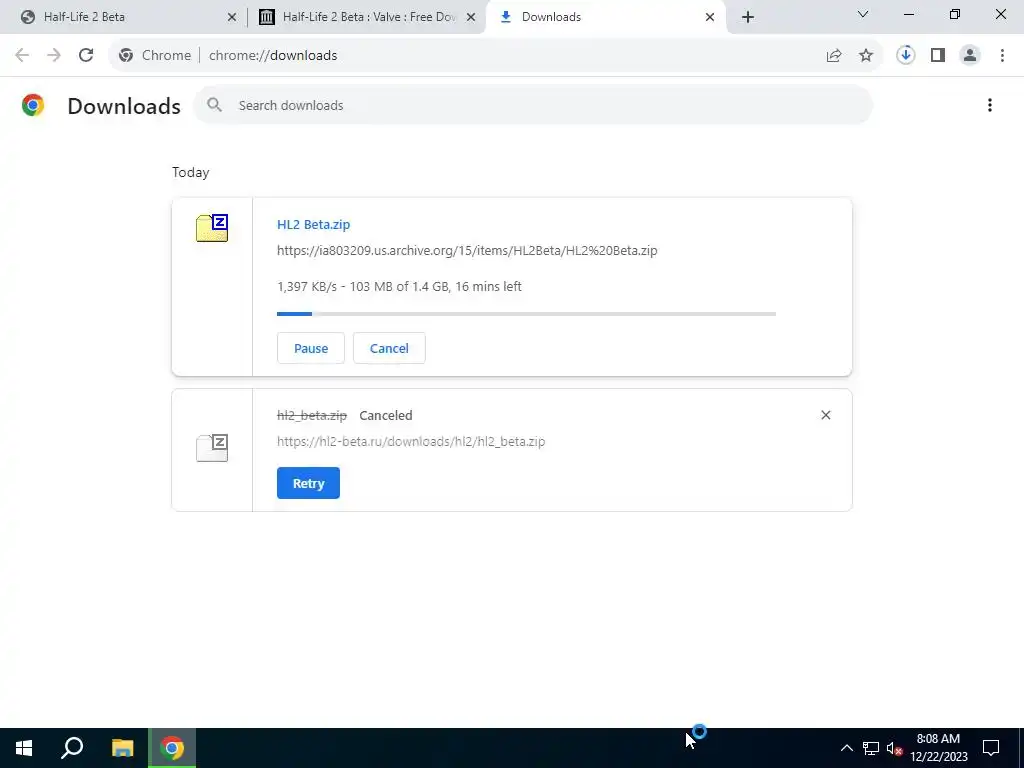Click the hl2-beta.ru download URL

coord(411,441)
